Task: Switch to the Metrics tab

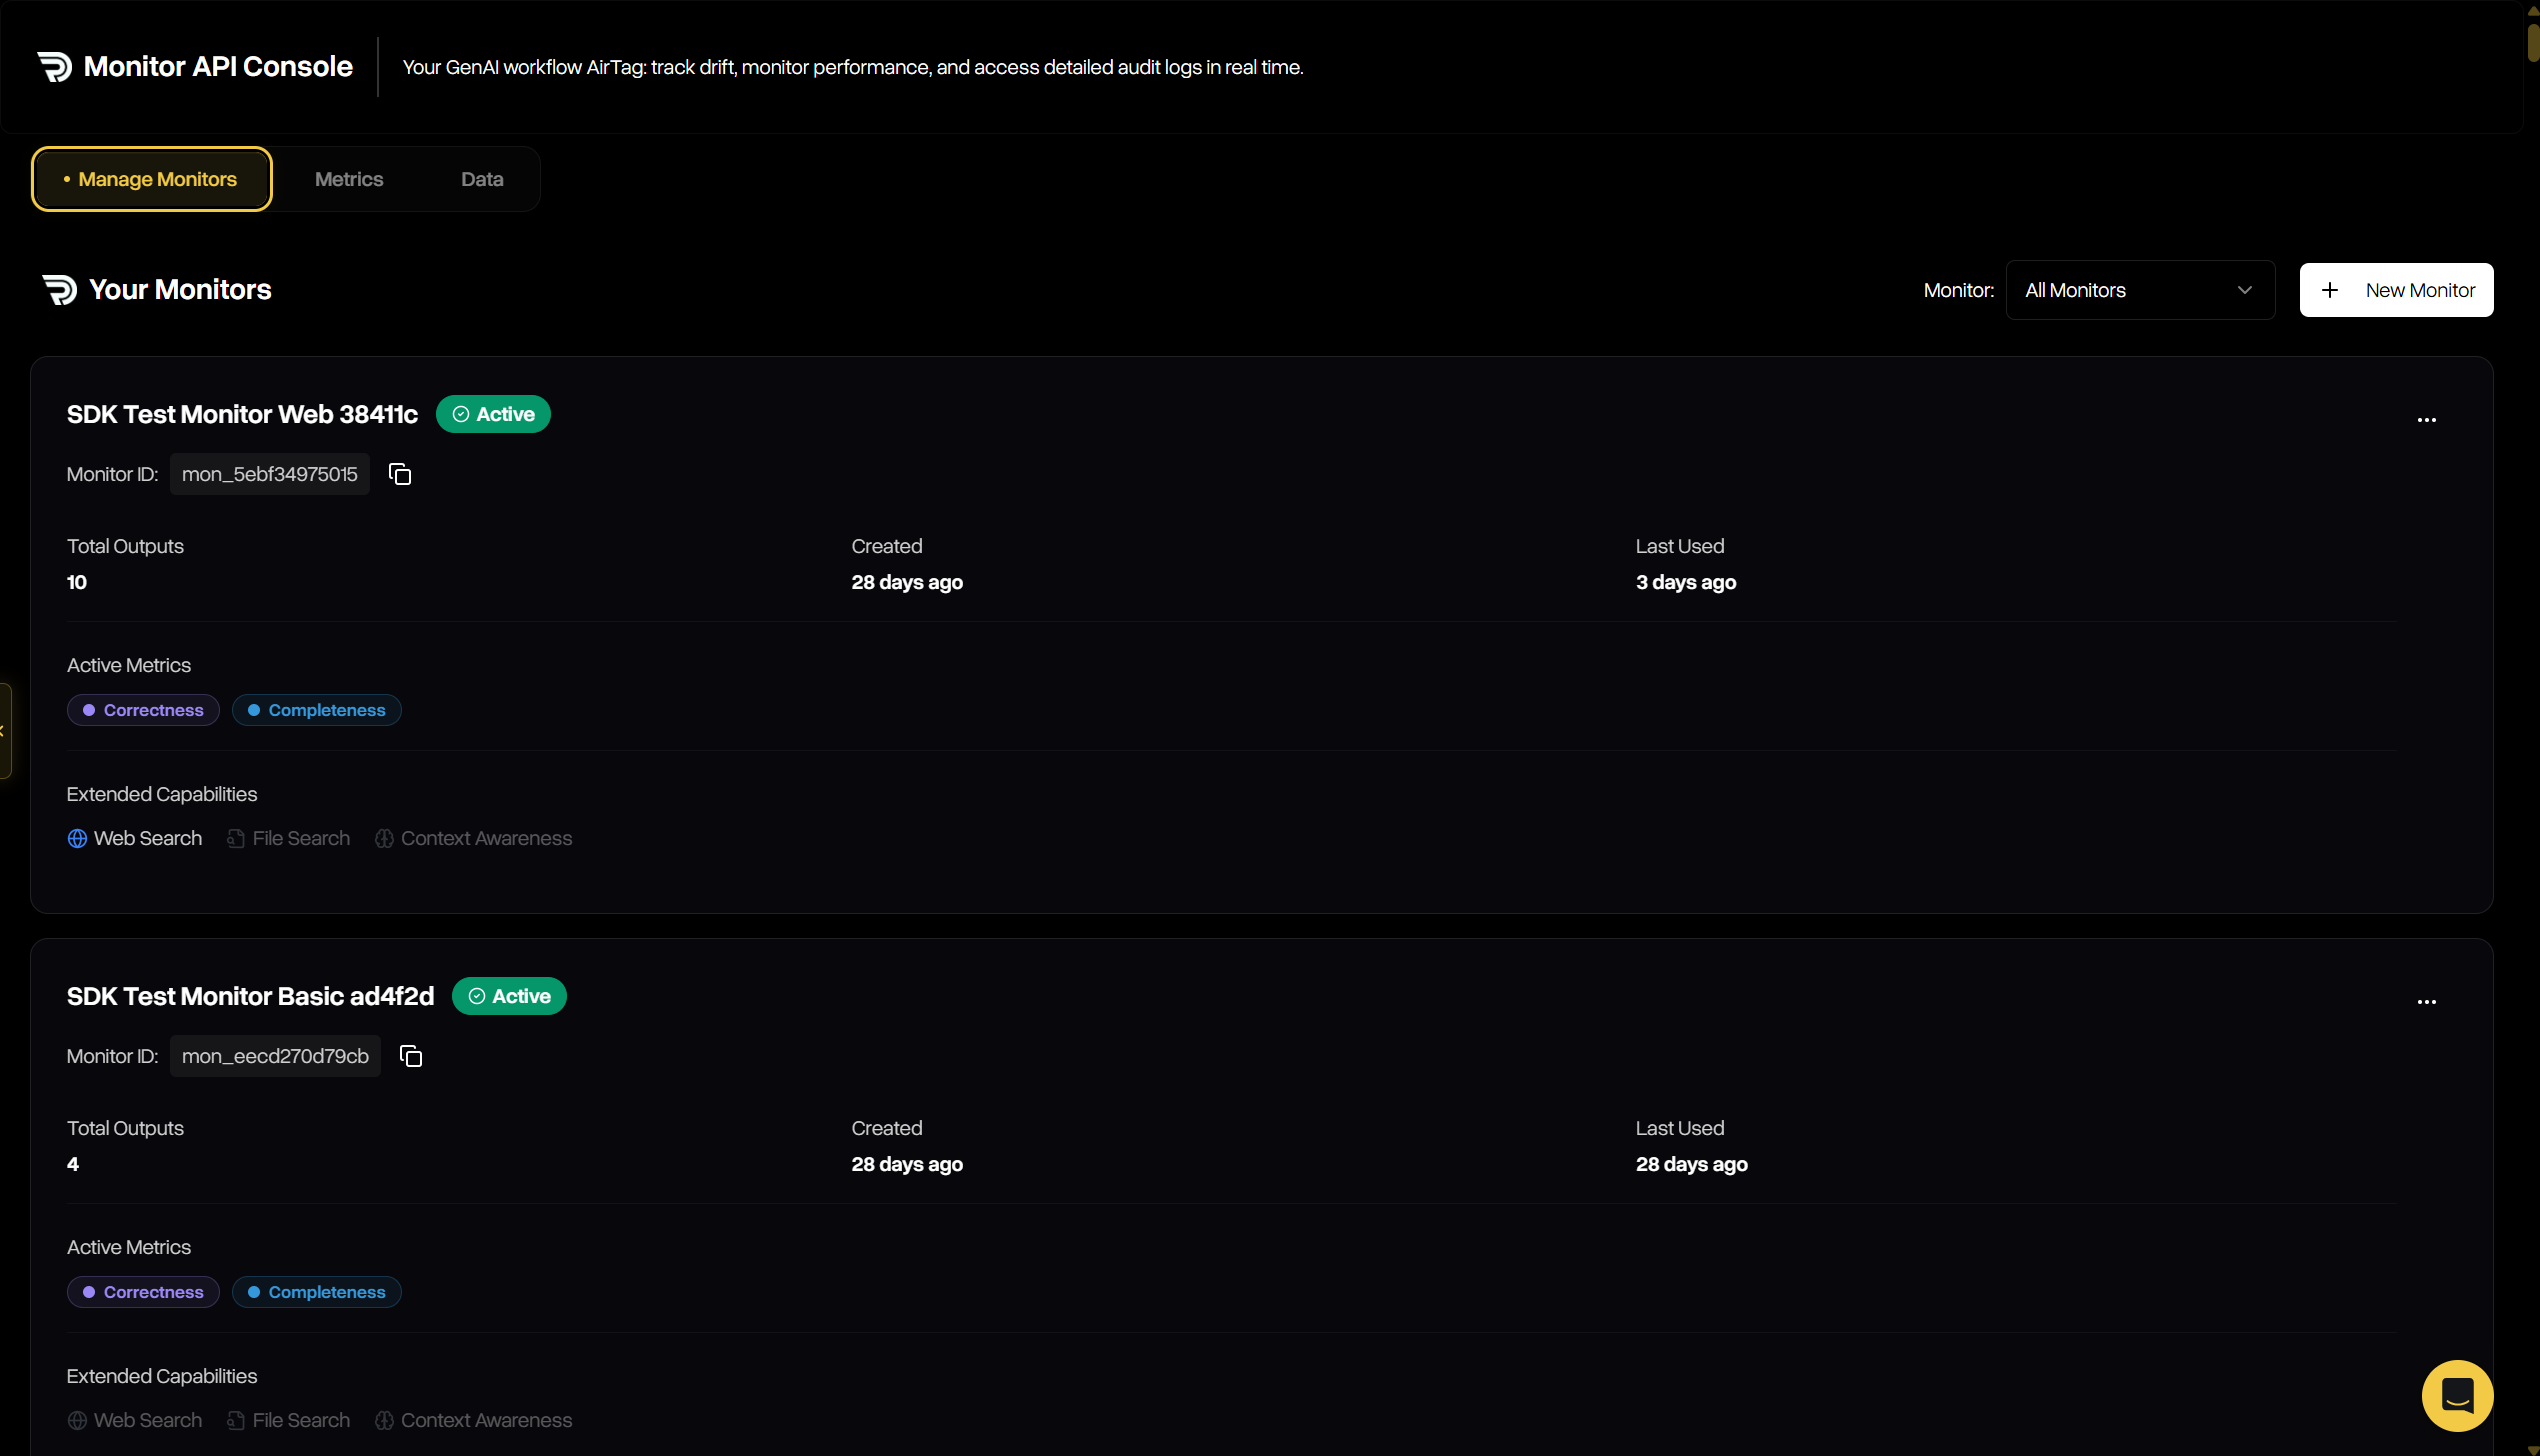Action: tap(348, 178)
